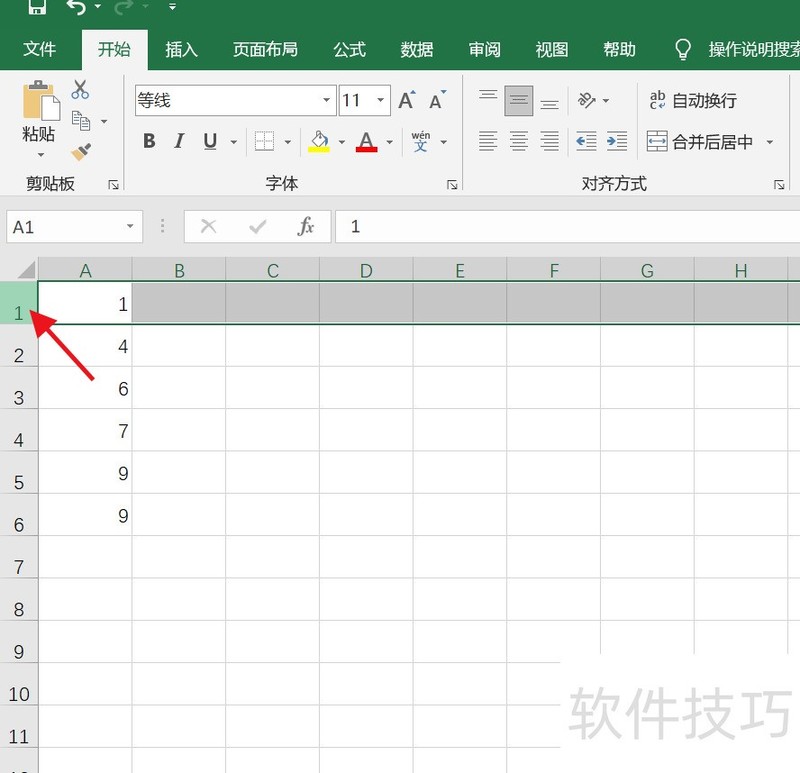Click the Select All corner triangle

(27, 269)
